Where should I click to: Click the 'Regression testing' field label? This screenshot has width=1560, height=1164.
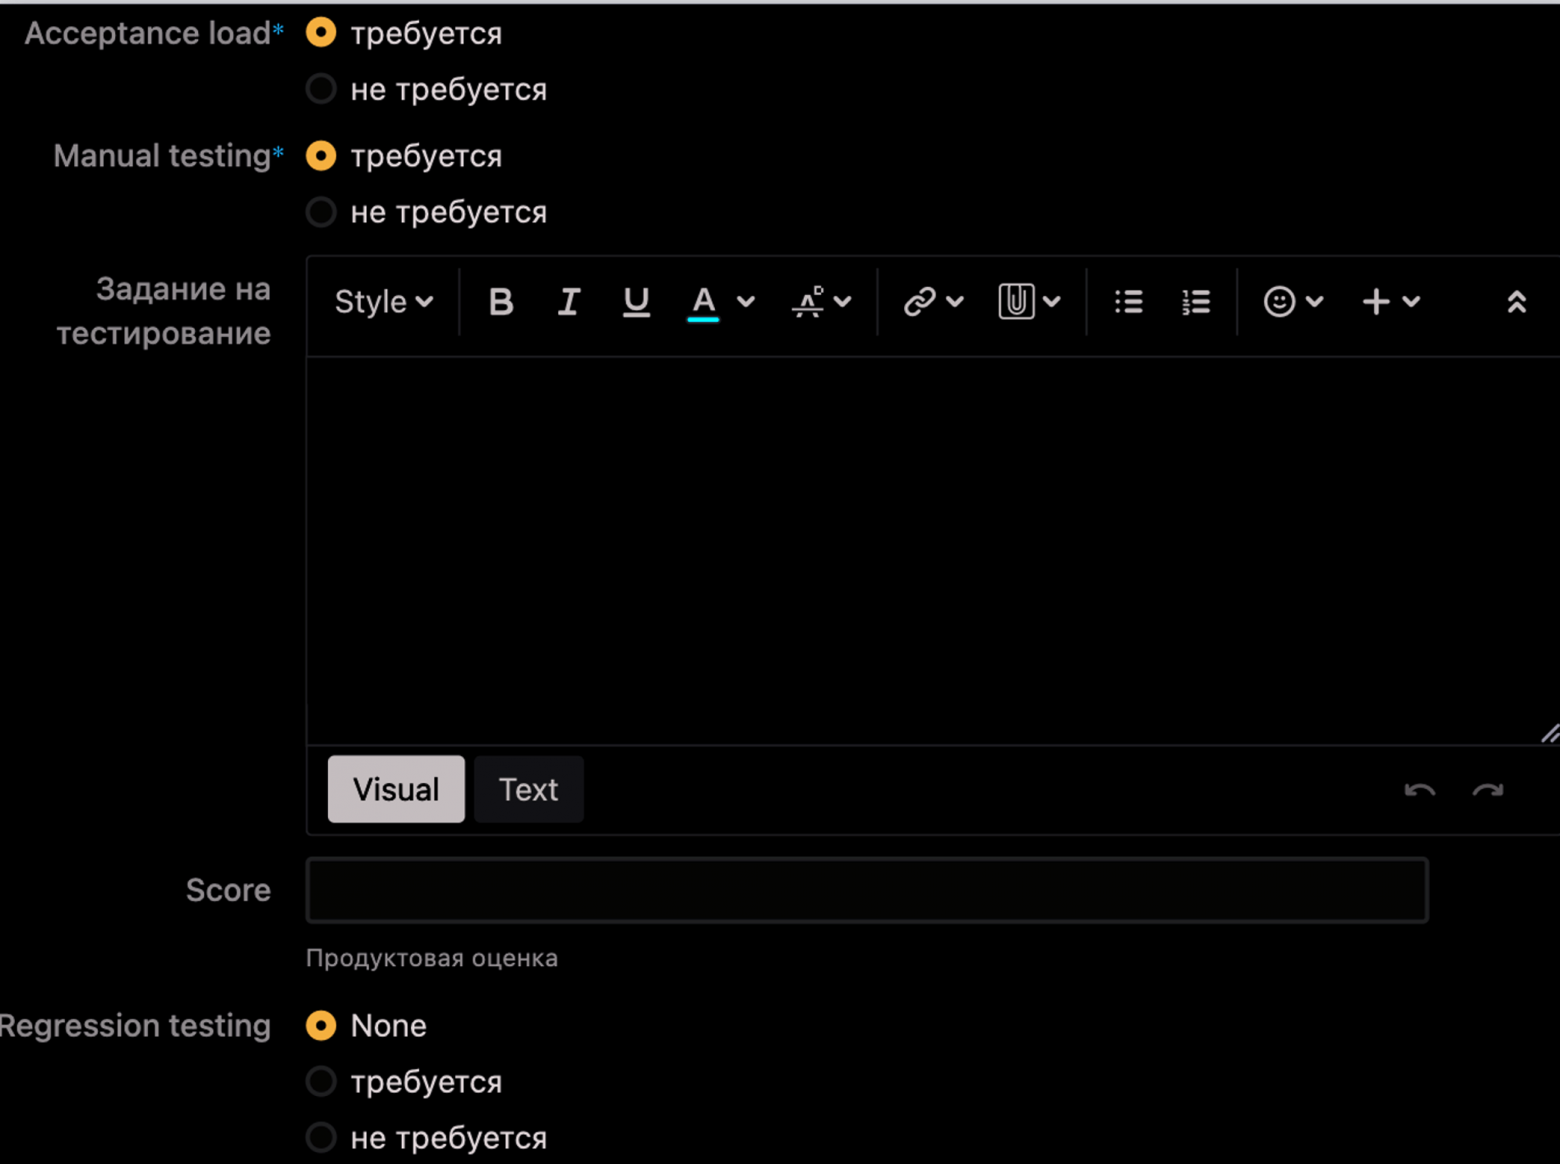pos(135,1026)
